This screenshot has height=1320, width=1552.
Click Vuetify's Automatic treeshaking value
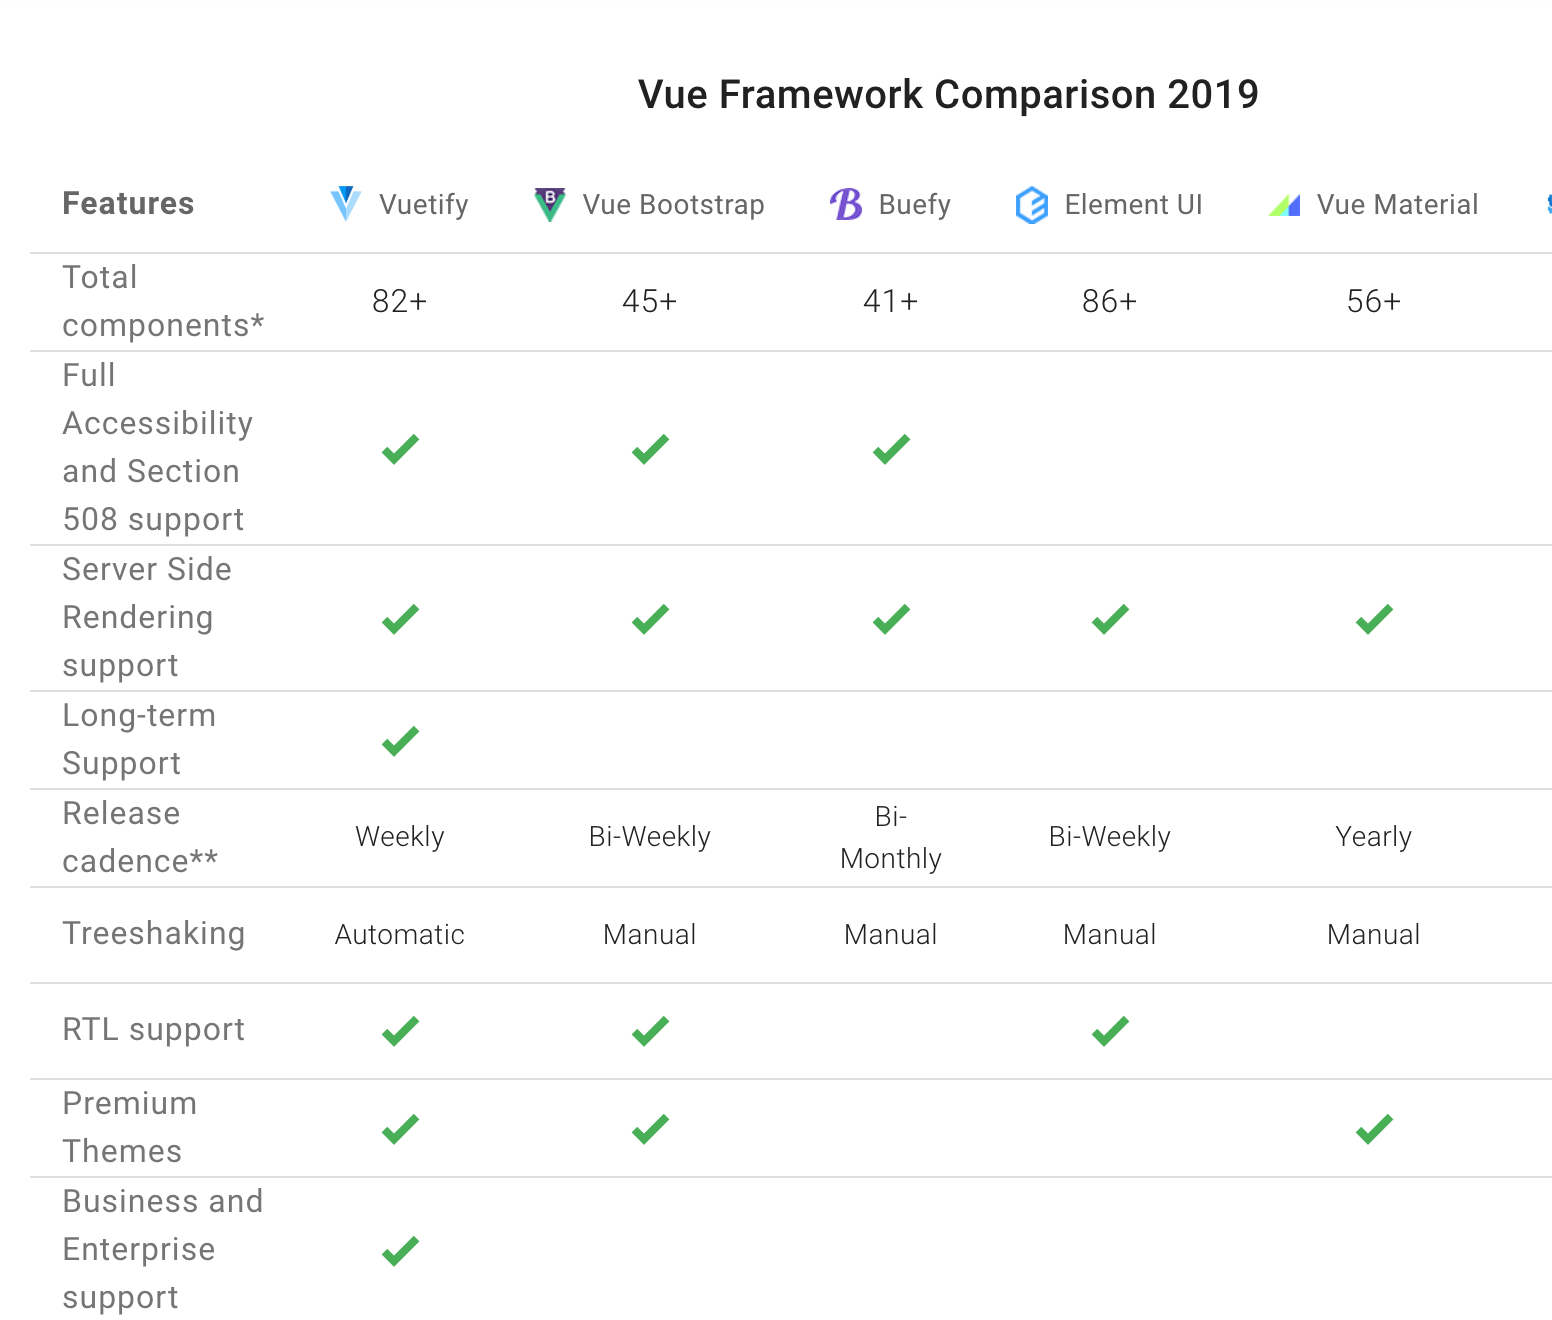(400, 935)
